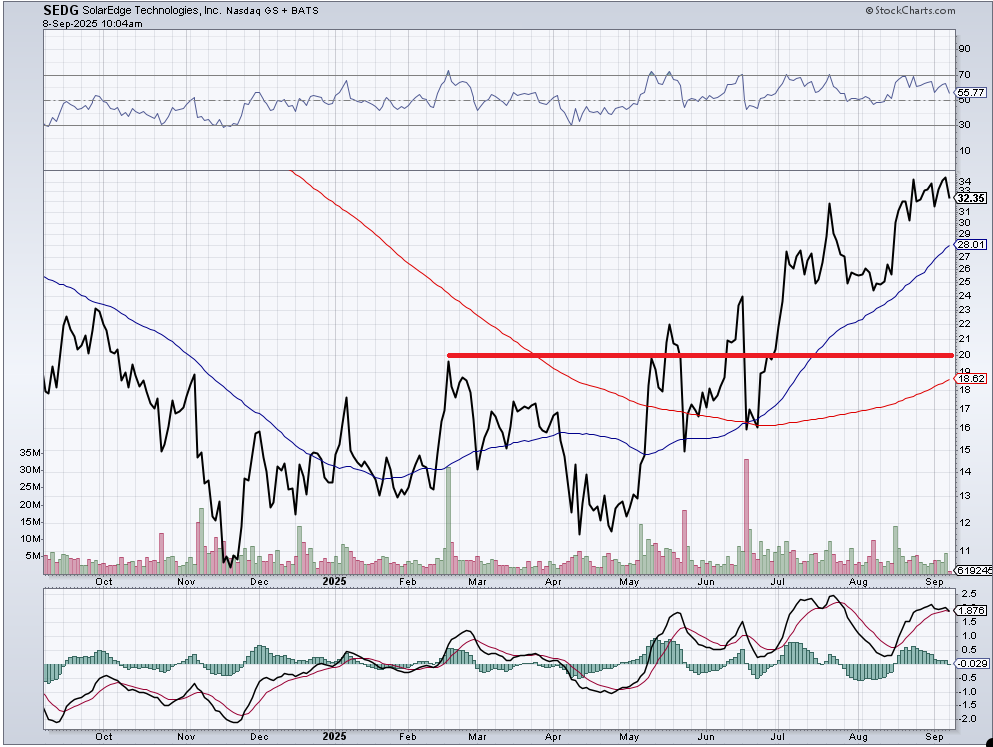Click the MACD histogram value tag -0.029
The width and height of the screenshot is (993, 747).
pyautogui.click(x=972, y=663)
